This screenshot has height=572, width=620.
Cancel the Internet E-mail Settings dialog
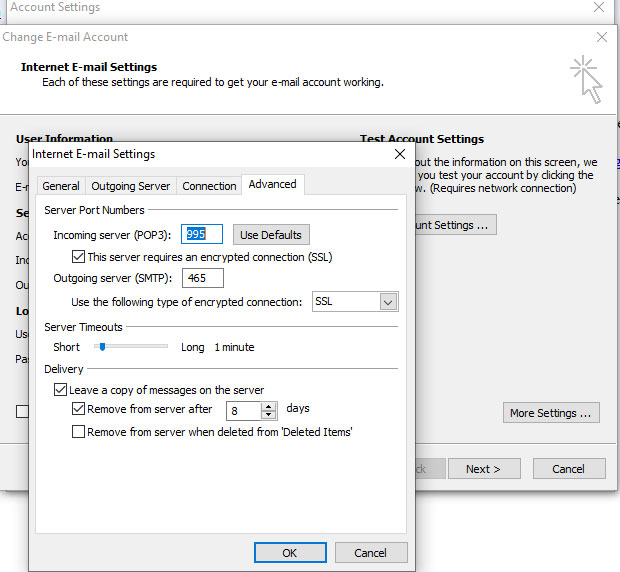click(369, 552)
